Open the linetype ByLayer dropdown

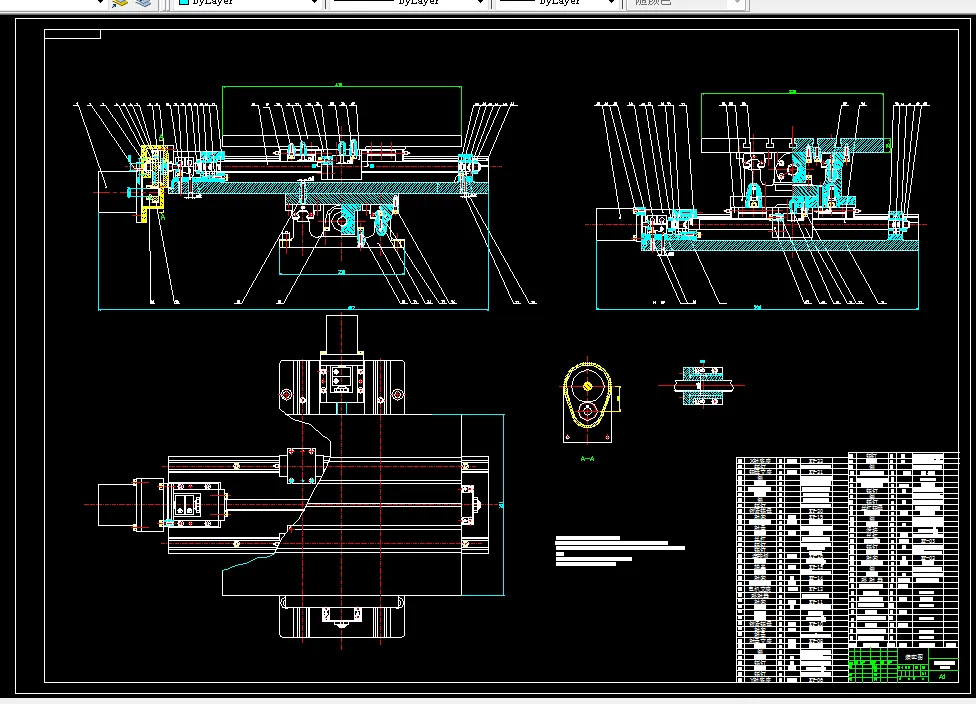pos(408,3)
